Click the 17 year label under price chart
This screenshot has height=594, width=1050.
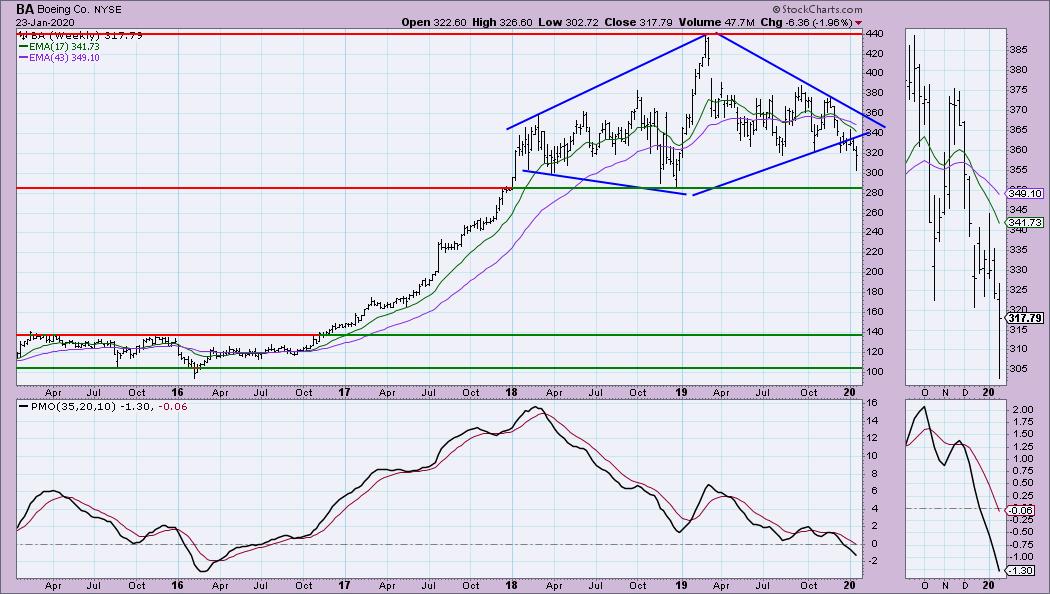[x=344, y=392]
